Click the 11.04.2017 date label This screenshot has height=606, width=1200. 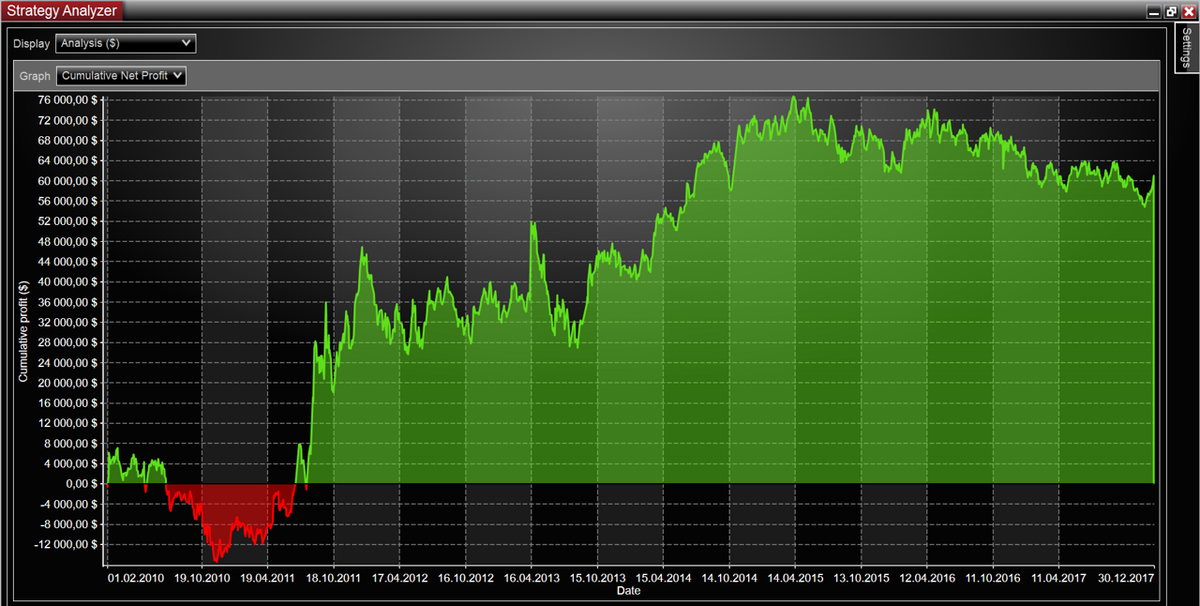(1060, 578)
